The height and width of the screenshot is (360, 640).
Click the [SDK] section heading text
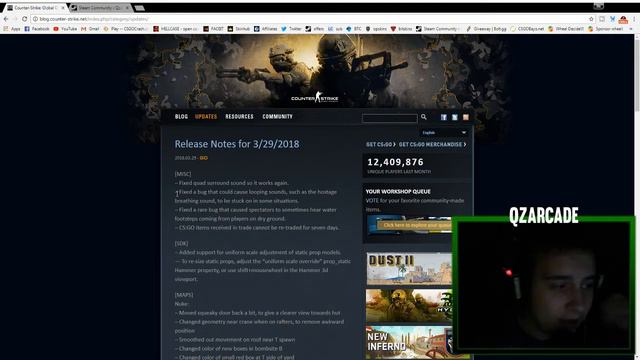pyautogui.click(x=181, y=243)
